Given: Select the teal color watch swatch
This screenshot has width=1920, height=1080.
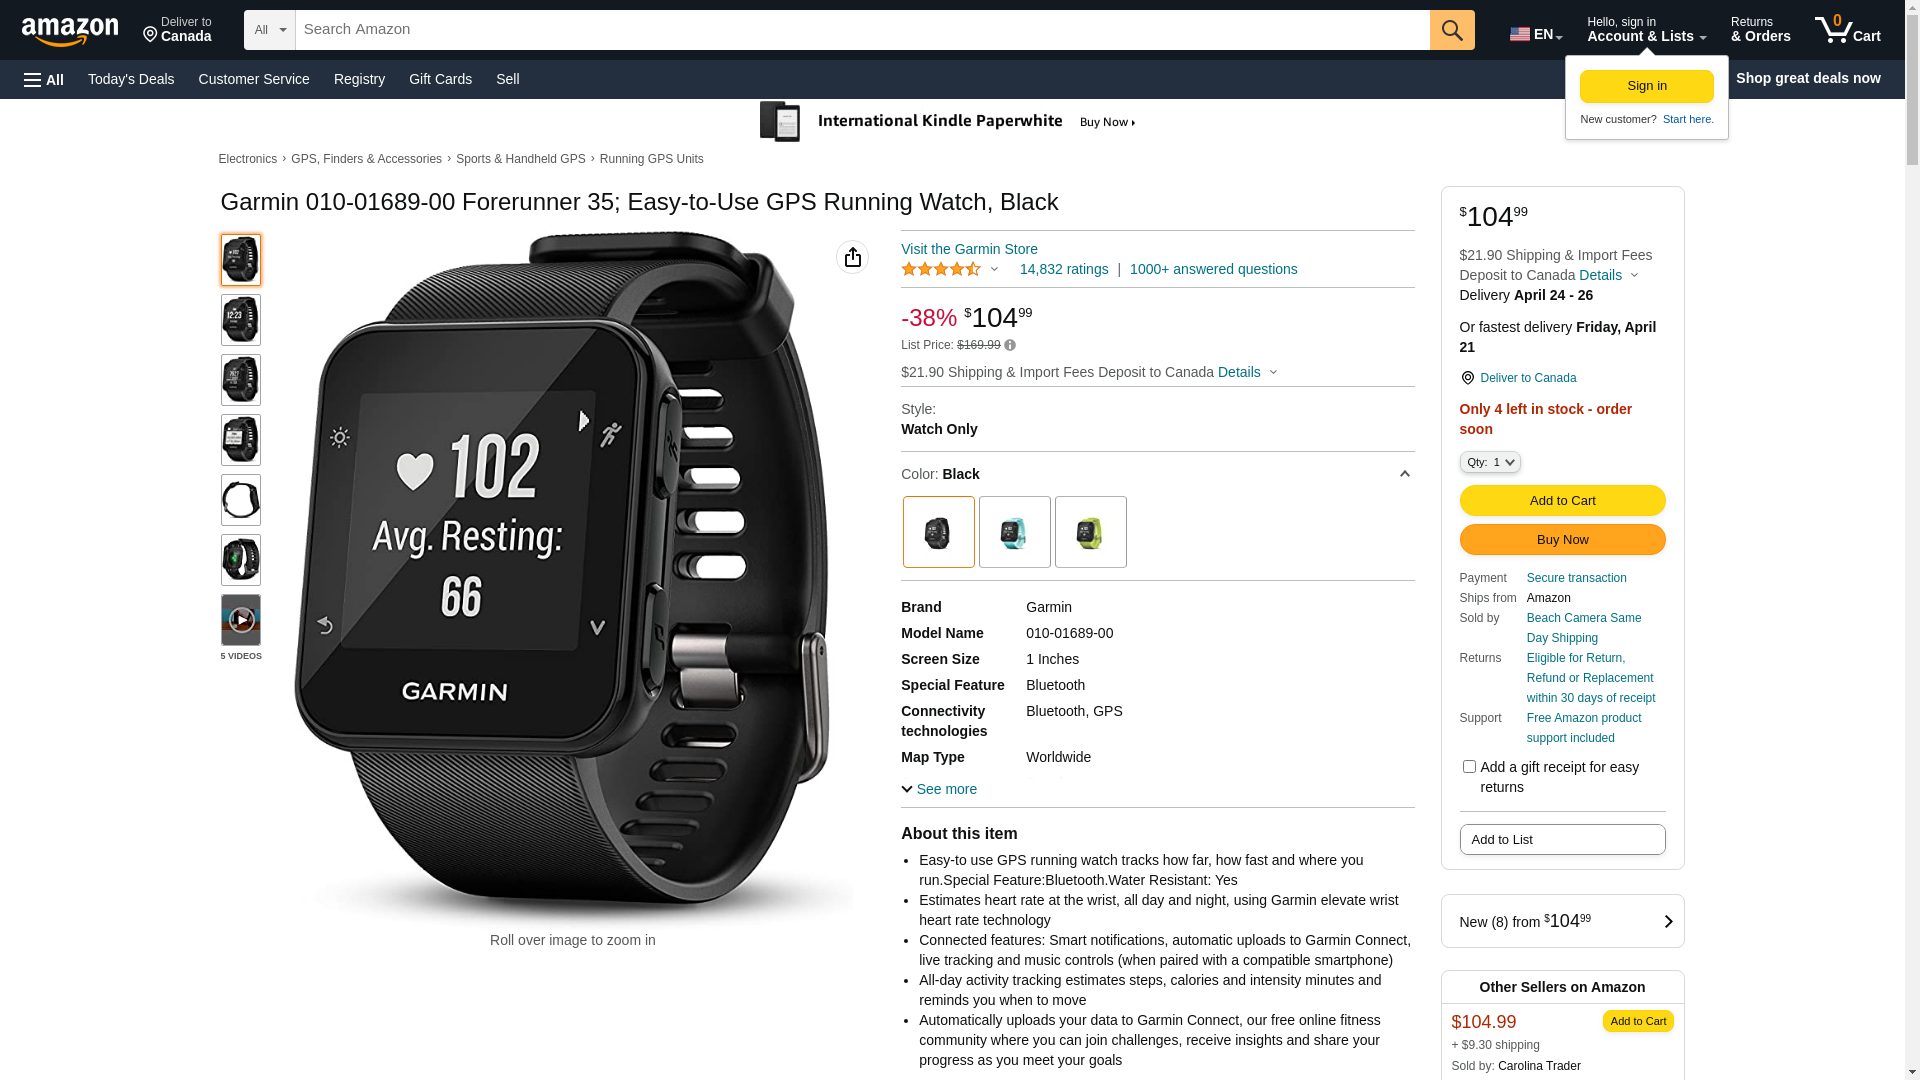Looking at the screenshot, I should coord(1014,532).
